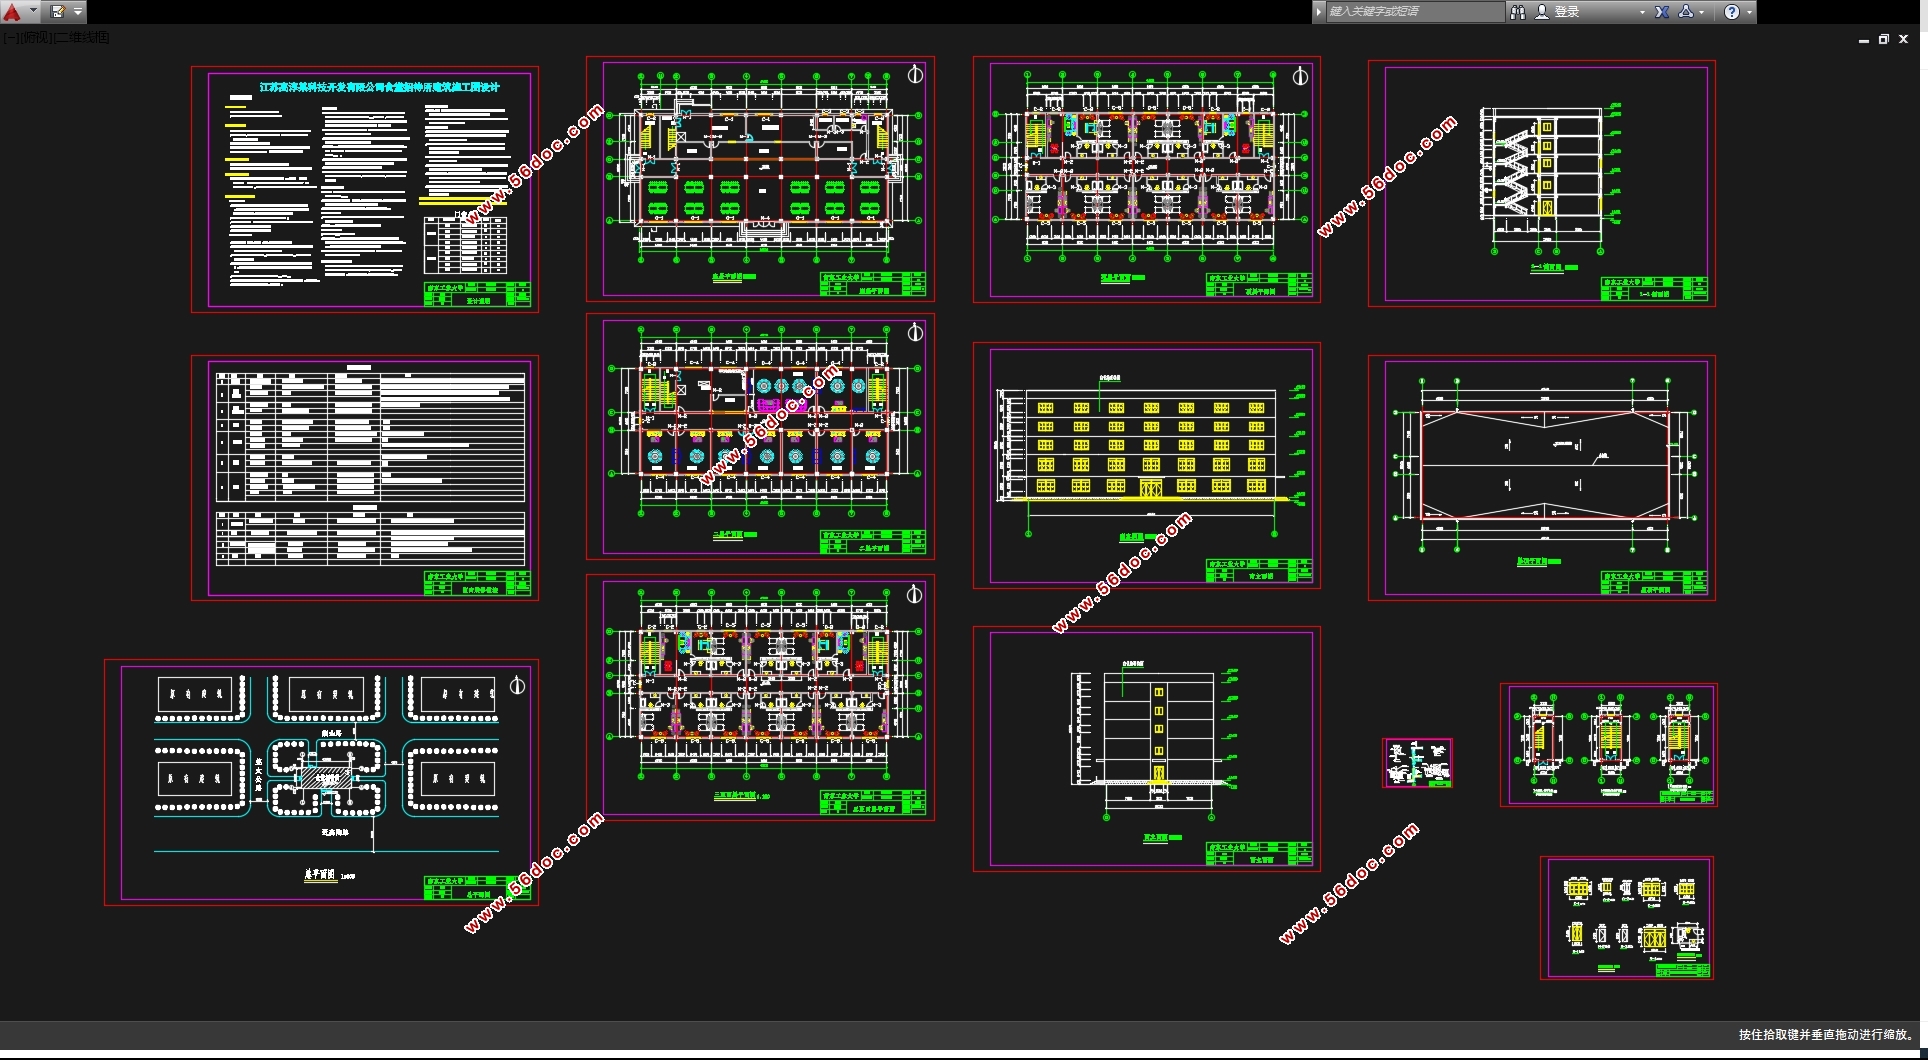Click the north arrow on the site plan sheet
Viewport: 1928px width, 1060px height.
(x=517, y=686)
